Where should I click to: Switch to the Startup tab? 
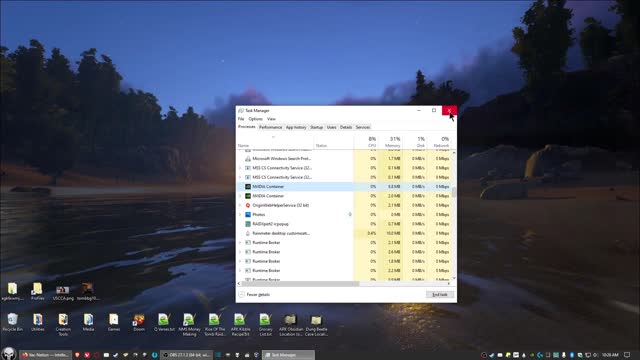[x=316, y=127]
